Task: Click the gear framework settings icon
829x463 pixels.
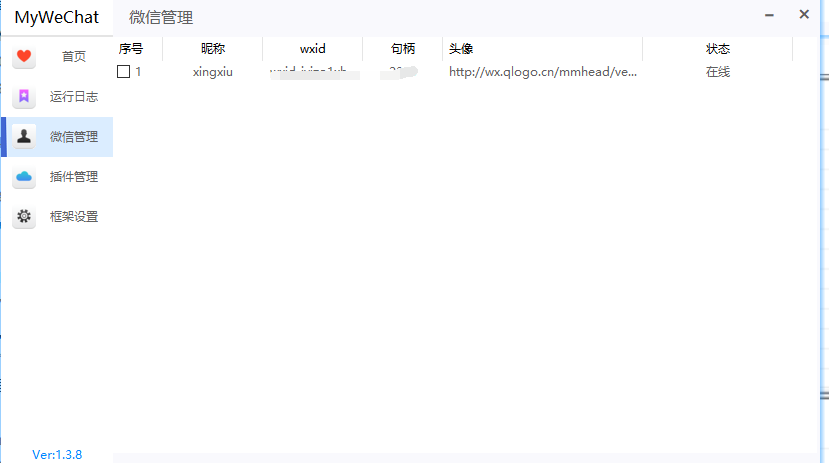Action: (24, 216)
